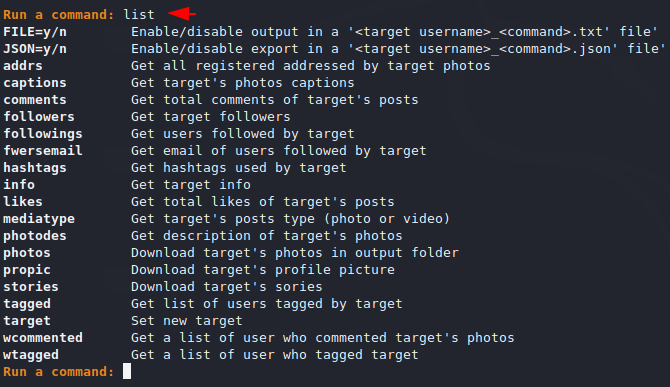The height and width of the screenshot is (387, 670).
Task: Click the typed 'list' command at top
Action: click(x=139, y=15)
